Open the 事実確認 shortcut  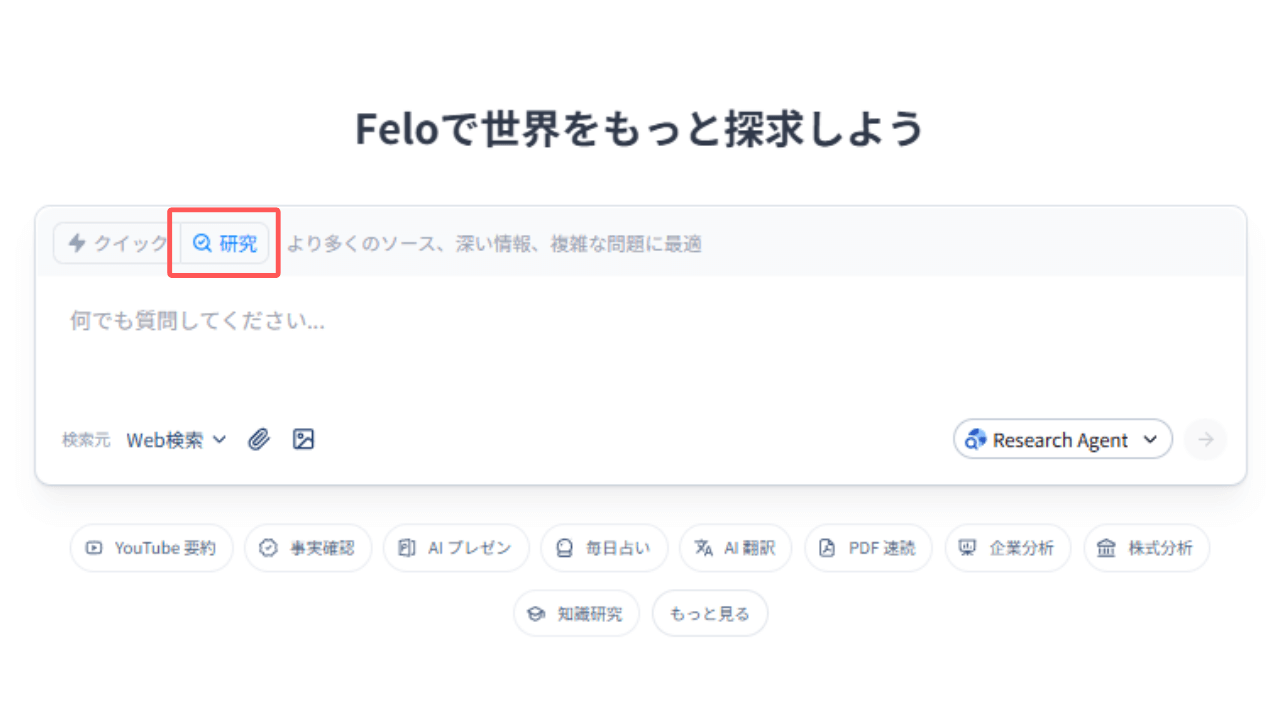tap(308, 548)
